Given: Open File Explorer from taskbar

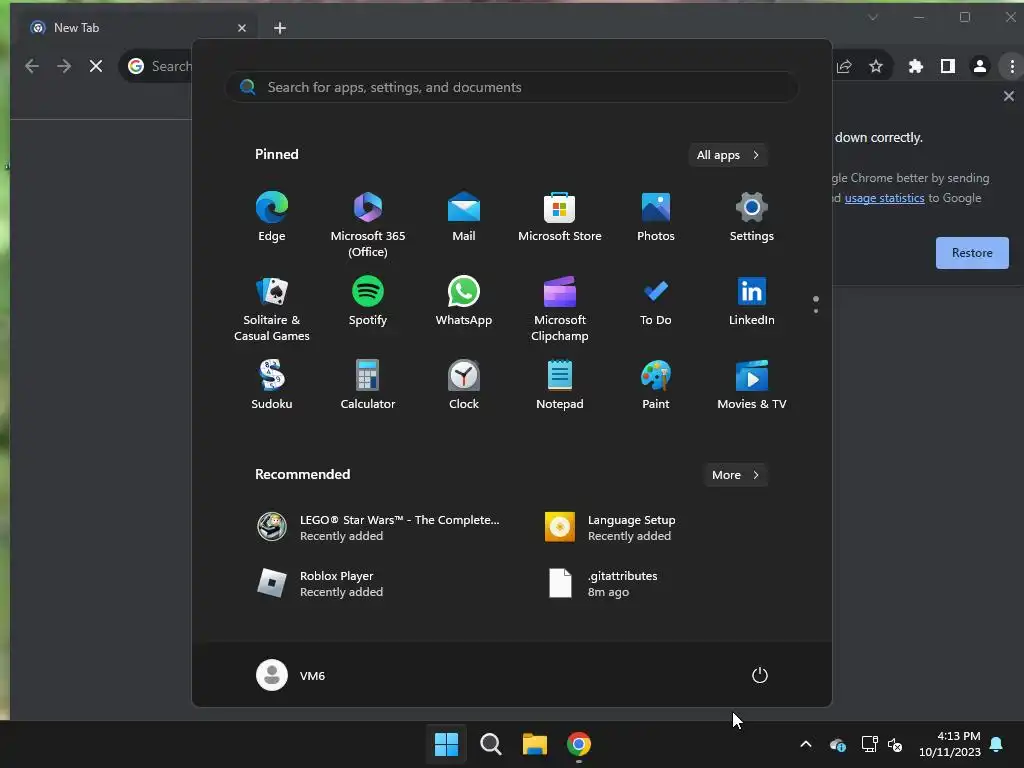Looking at the screenshot, I should (535, 744).
